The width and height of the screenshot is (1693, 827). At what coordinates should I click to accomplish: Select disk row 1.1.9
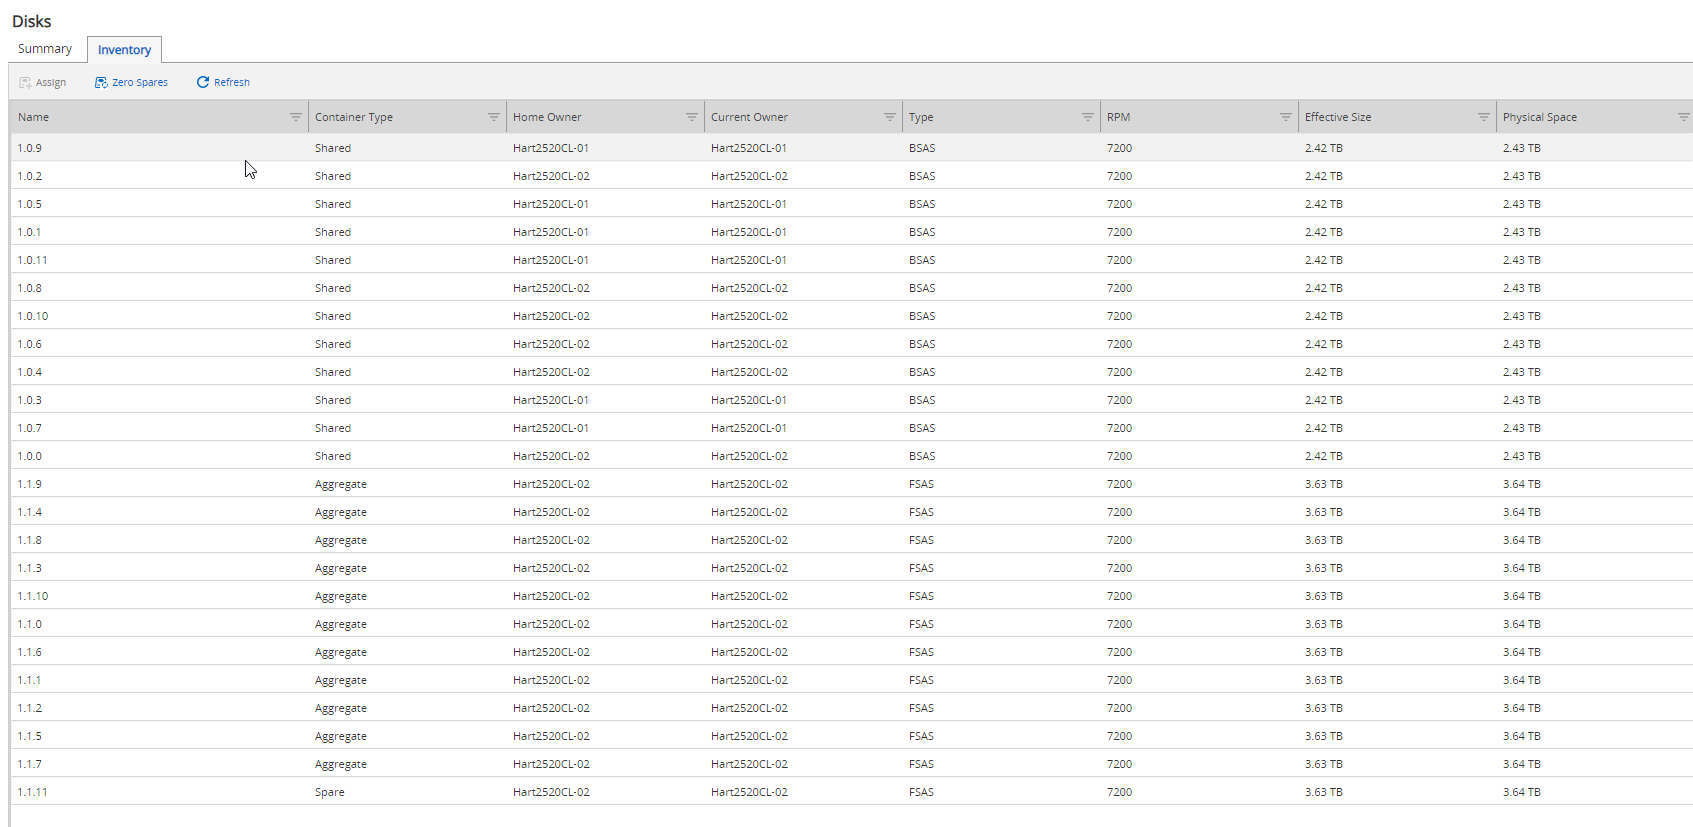click(30, 484)
